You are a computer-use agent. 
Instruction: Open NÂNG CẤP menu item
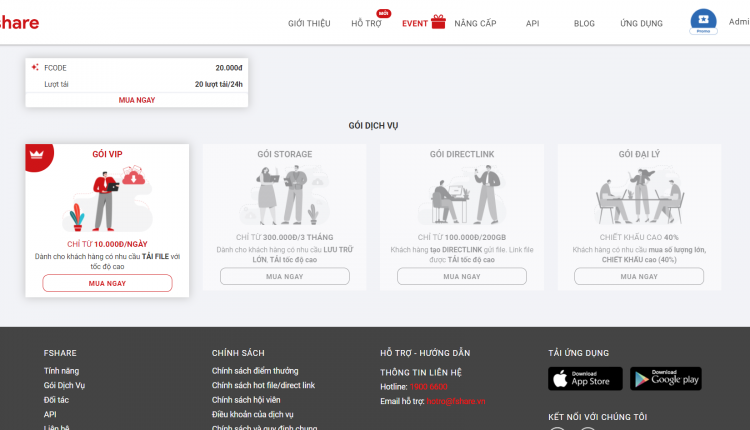pyautogui.click(x=475, y=23)
